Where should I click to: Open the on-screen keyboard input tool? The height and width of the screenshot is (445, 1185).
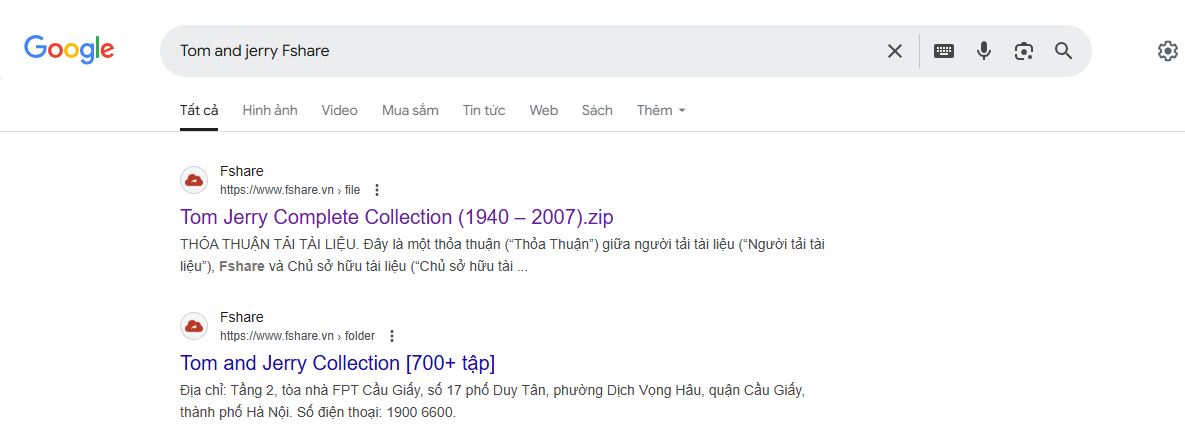coord(943,51)
